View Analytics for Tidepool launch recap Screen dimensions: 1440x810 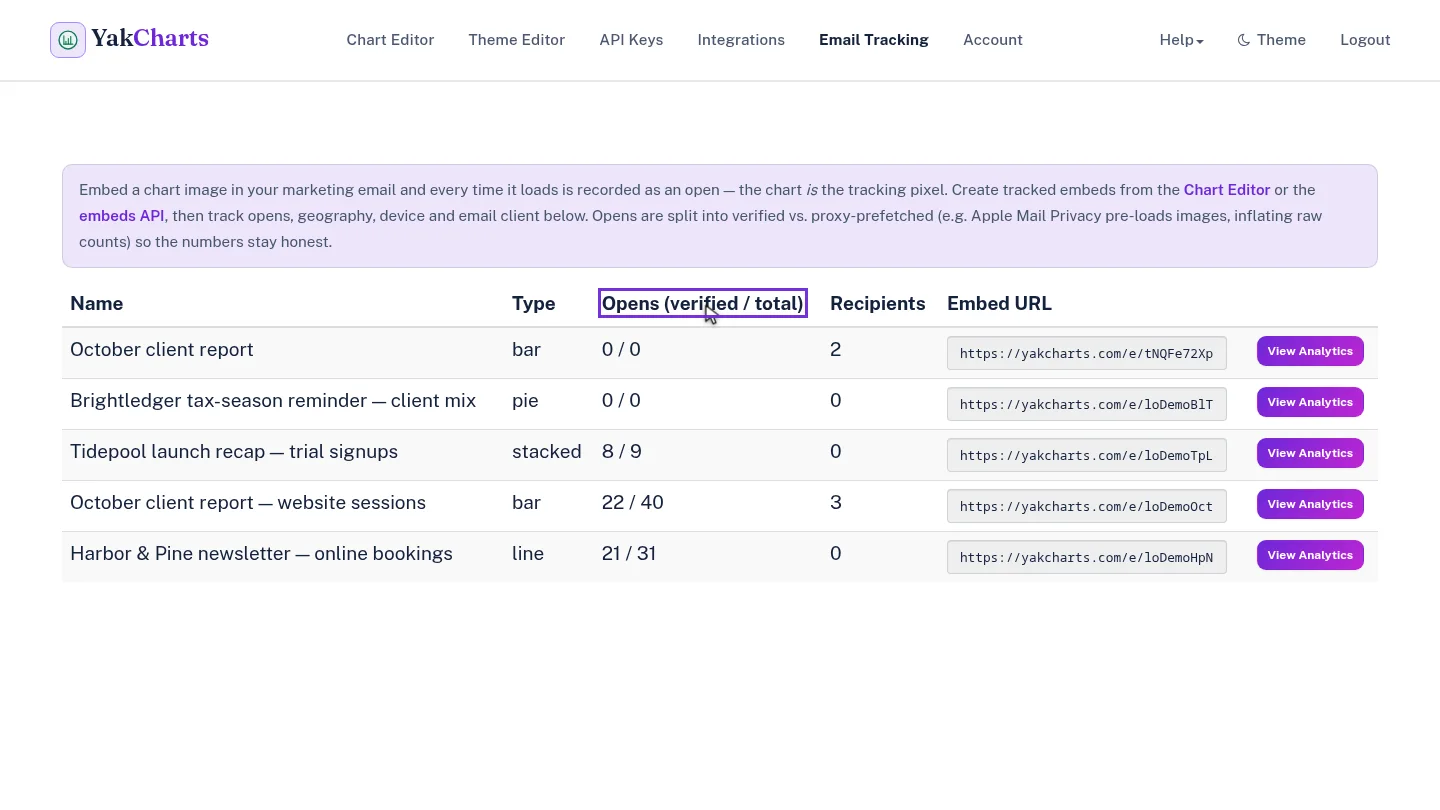coord(1310,453)
